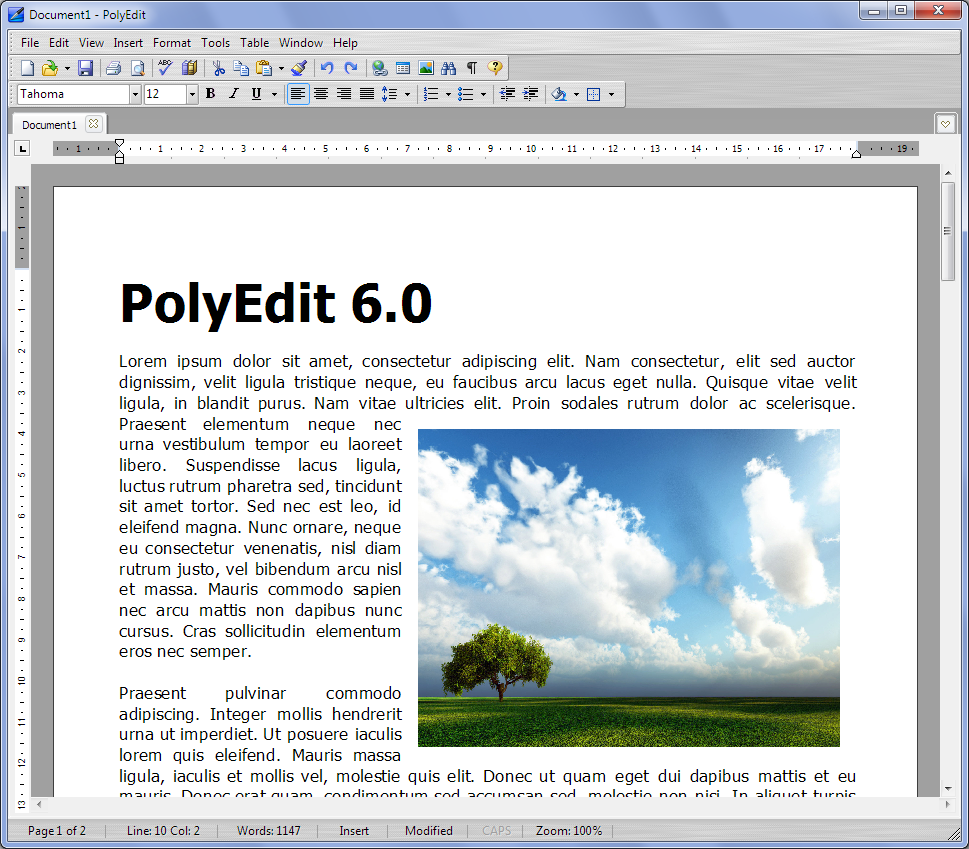
Task: Align text to the left
Action: [x=298, y=94]
